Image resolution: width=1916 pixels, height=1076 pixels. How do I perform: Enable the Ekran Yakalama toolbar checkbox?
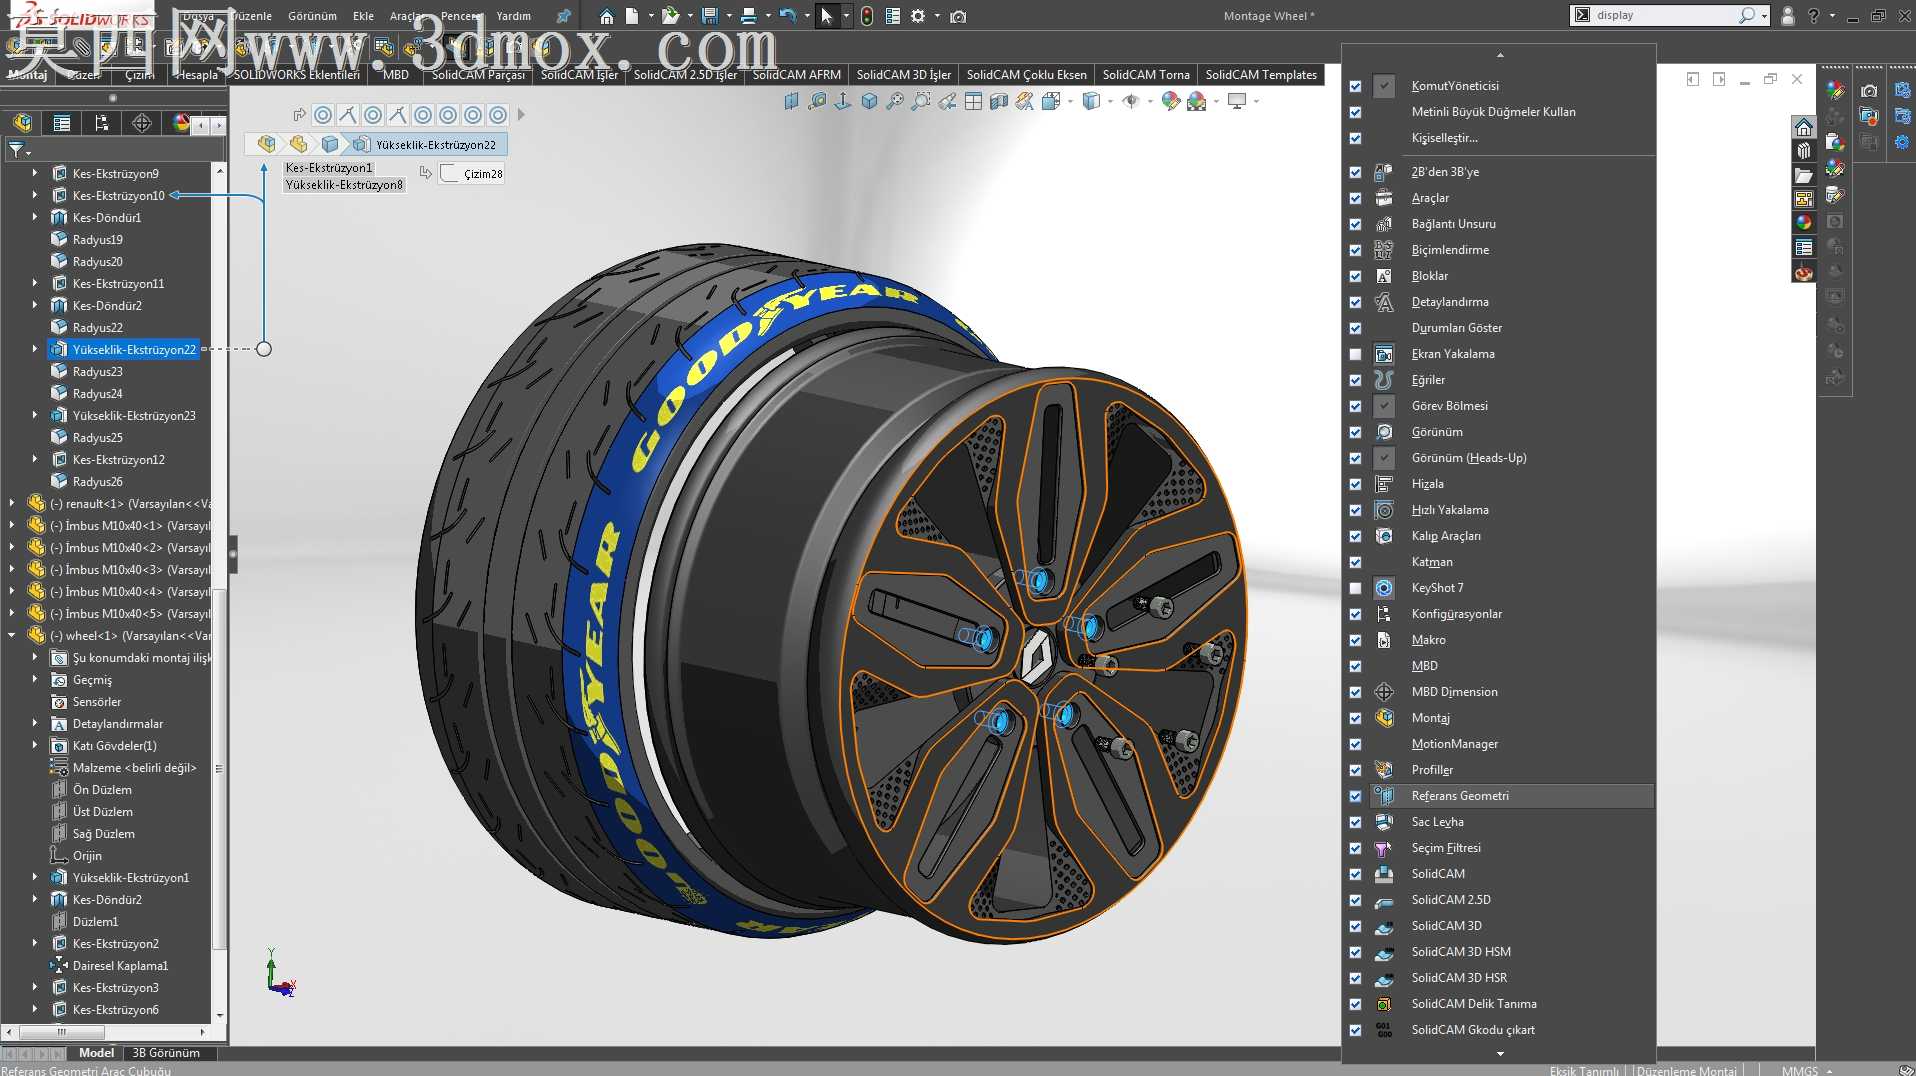(x=1355, y=354)
